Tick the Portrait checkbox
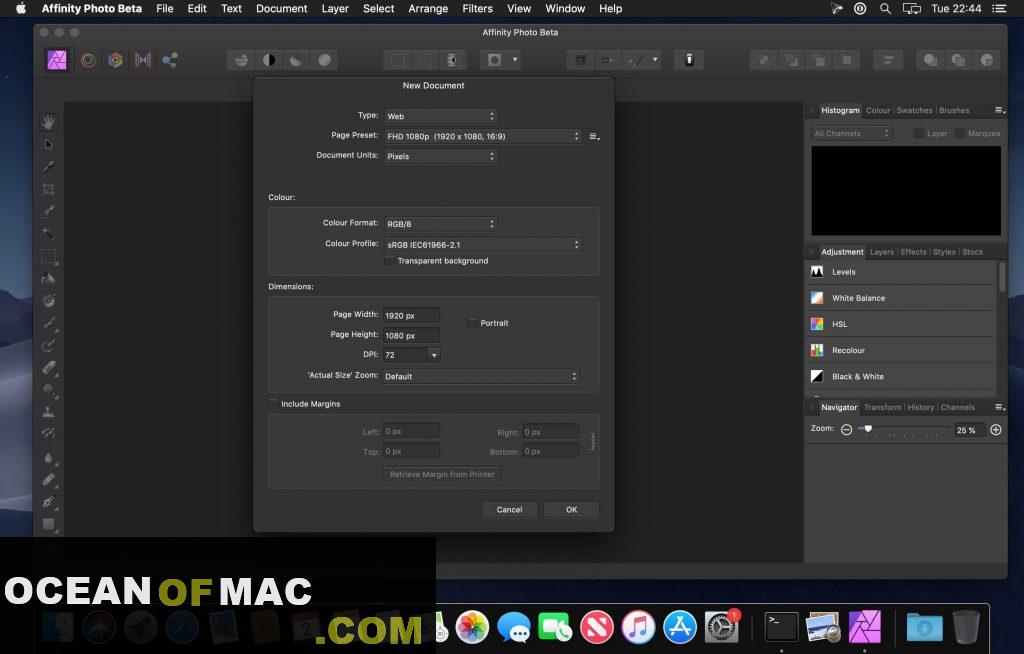The width and height of the screenshot is (1024, 654). pyautogui.click(x=472, y=323)
